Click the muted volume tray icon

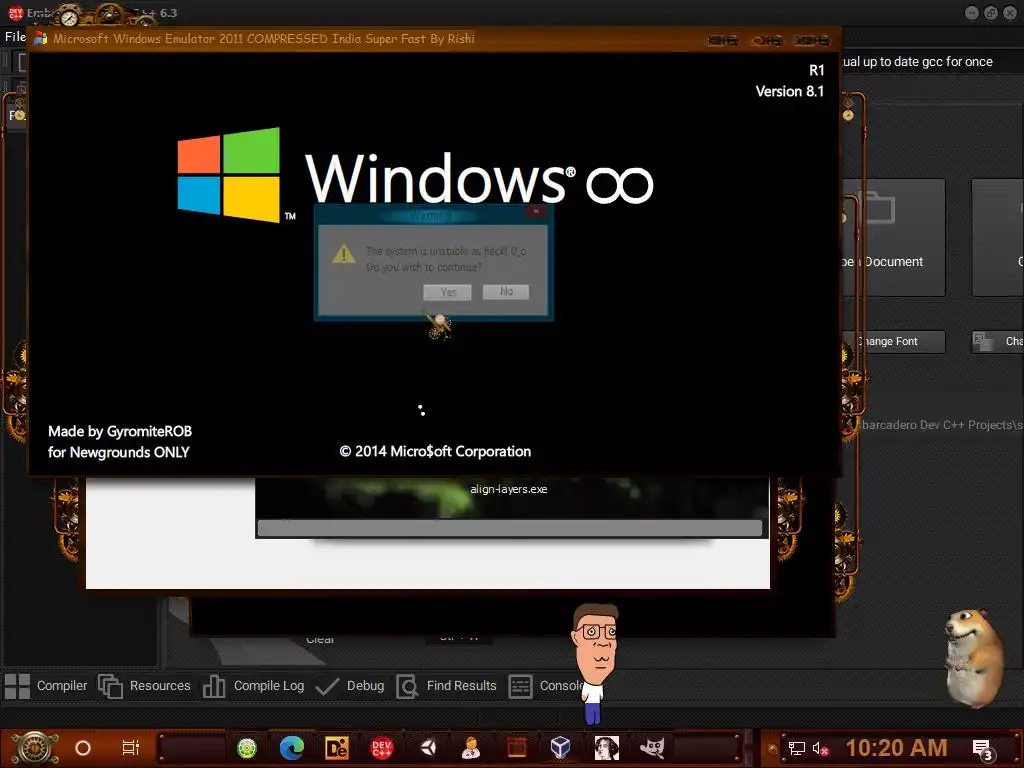pos(820,748)
